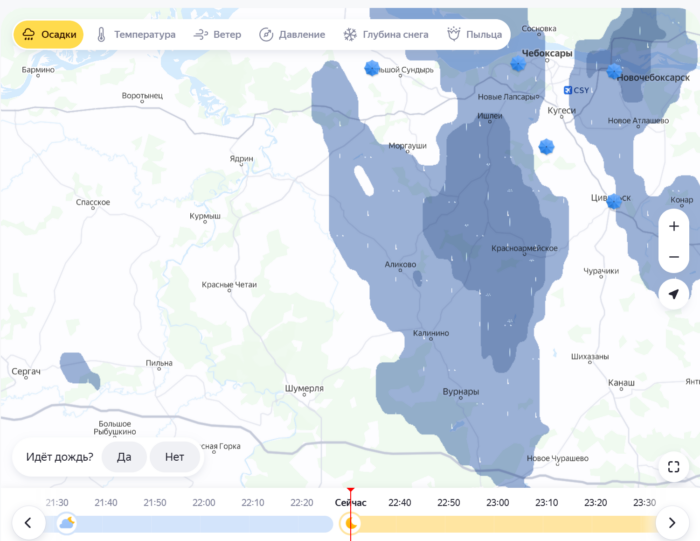Open the Глубина снега snow depth layer

(386, 34)
